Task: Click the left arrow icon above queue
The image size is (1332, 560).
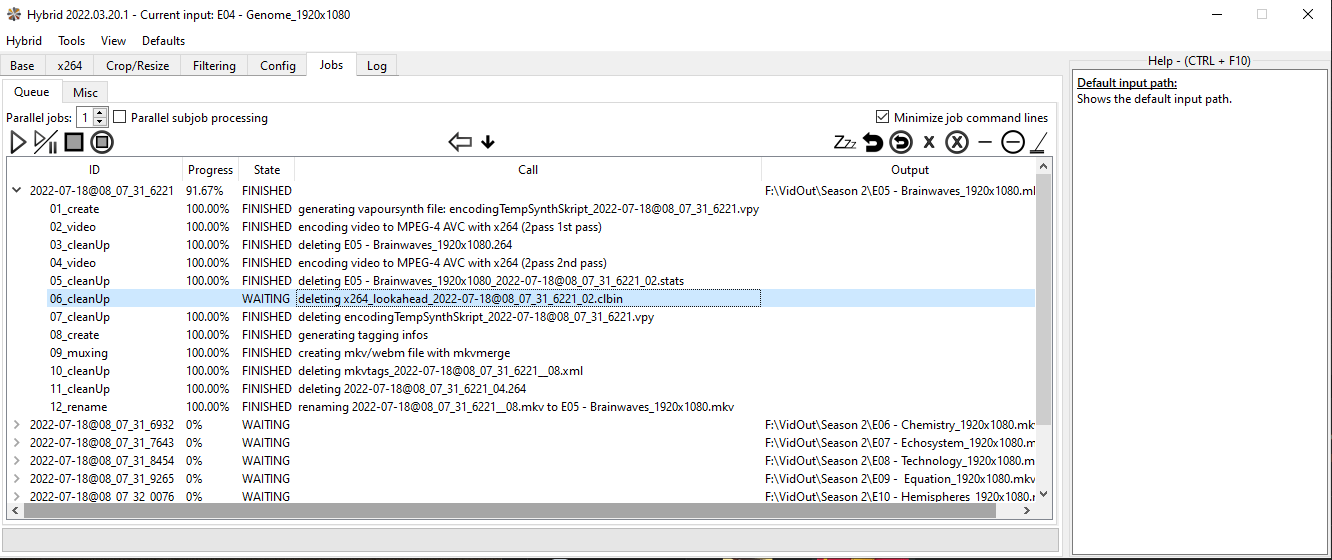Action: (x=460, y=142)
